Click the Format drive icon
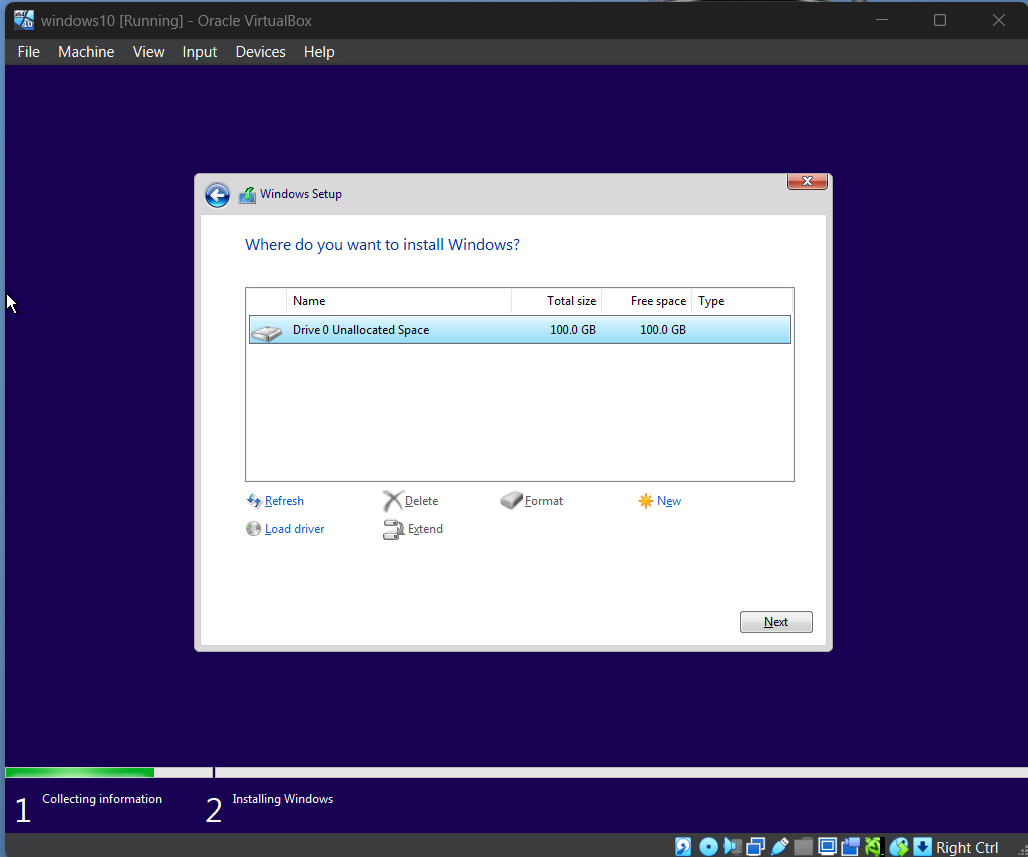 (511, 500)
